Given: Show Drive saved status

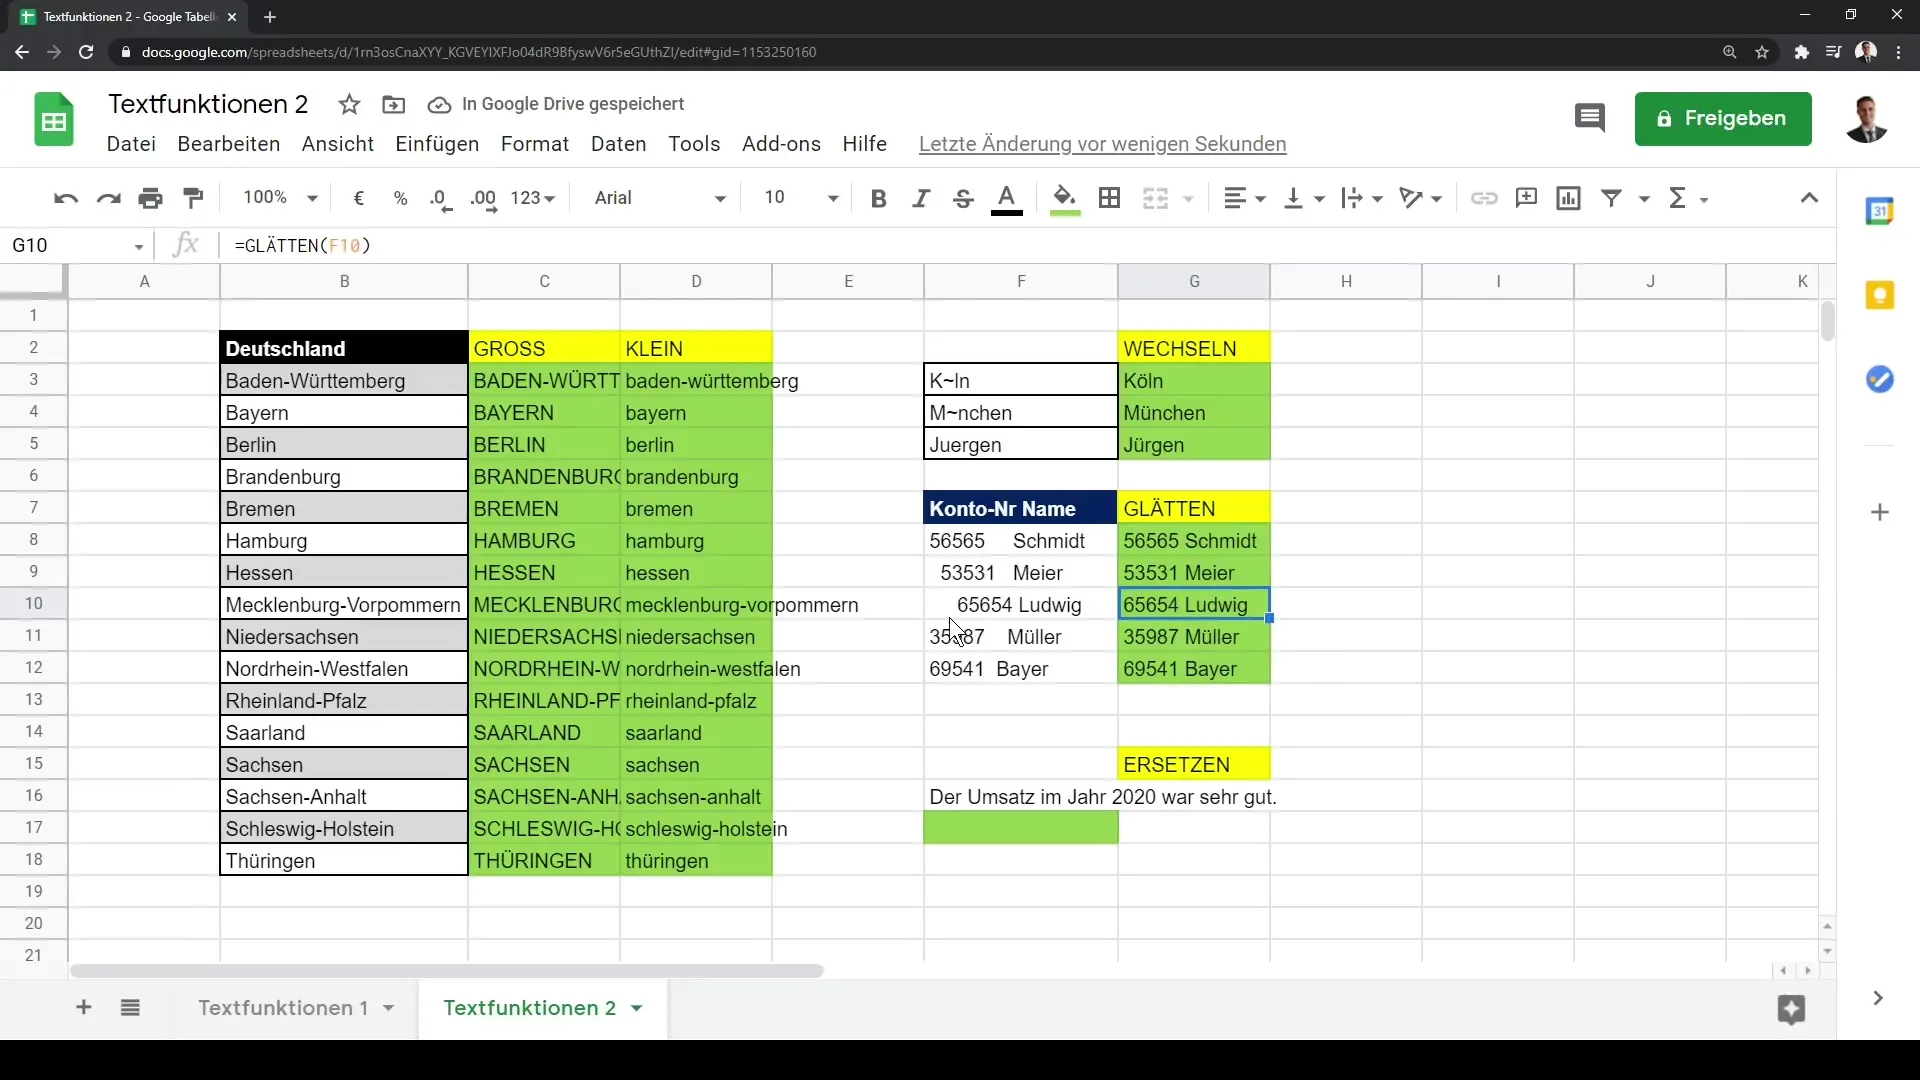Looking at the screenshot, I should tap(556, 104).
